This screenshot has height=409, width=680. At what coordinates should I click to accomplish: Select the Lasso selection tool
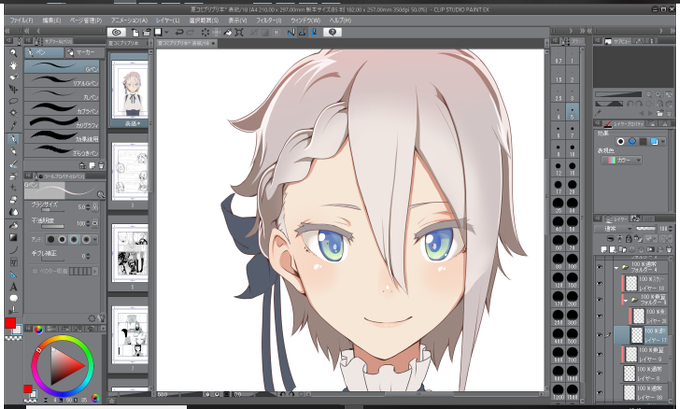point(13,101)
